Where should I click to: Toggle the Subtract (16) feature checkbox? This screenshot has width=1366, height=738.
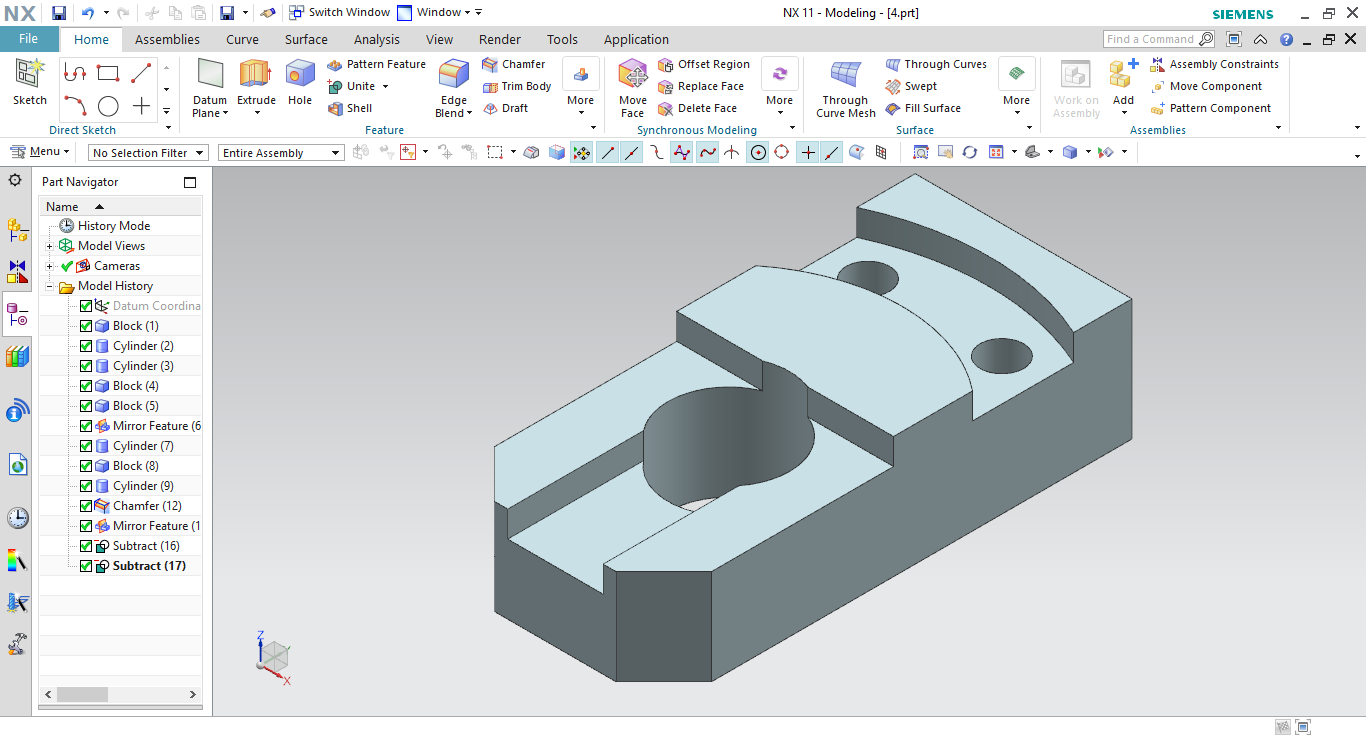(86, 546)
